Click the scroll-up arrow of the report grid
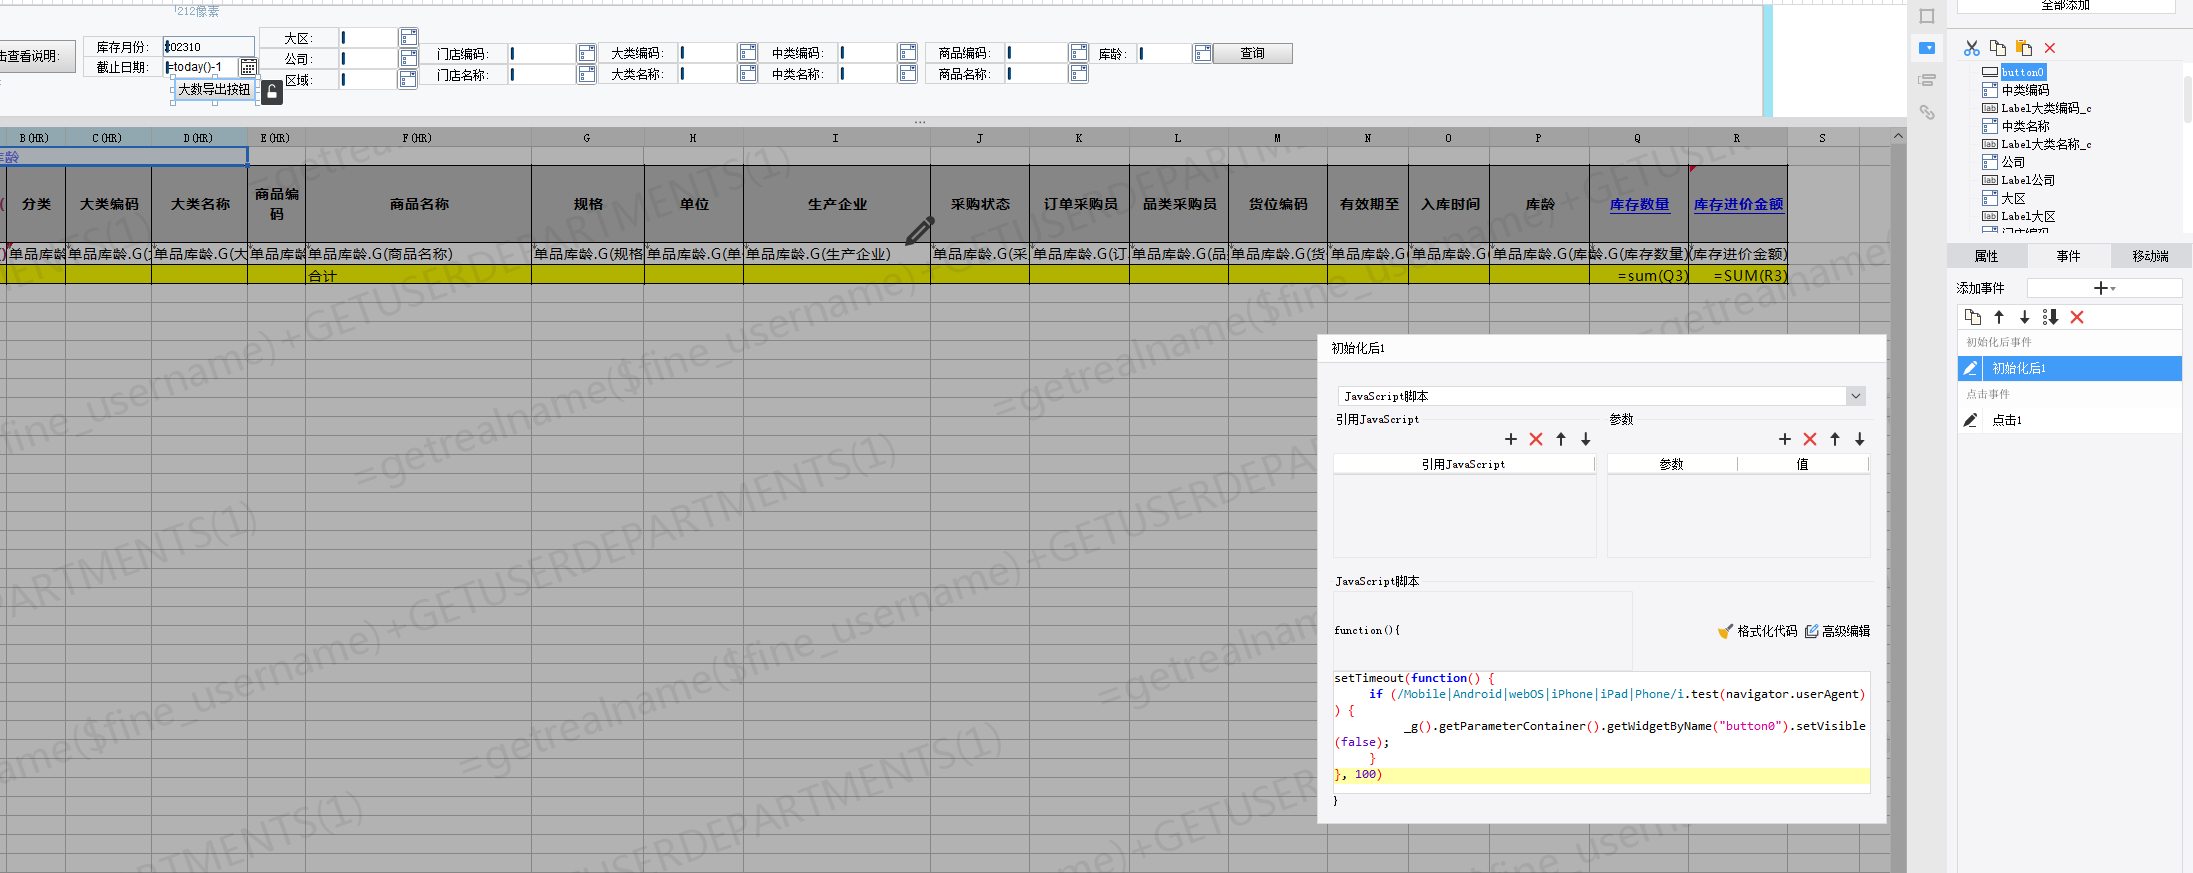This screenshot has width=2193, height=873. [x=1898, y=136]
